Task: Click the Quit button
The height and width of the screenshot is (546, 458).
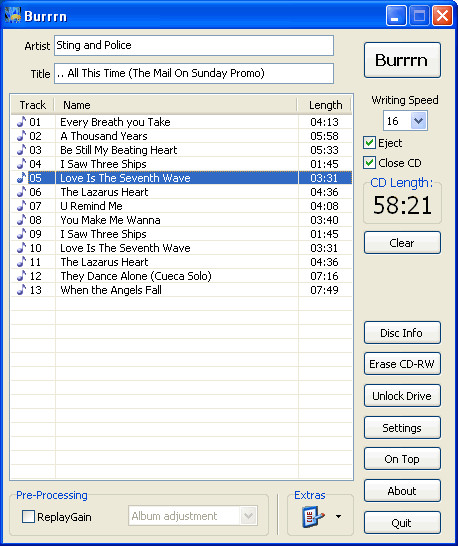Action: click(x=402, y=523)
